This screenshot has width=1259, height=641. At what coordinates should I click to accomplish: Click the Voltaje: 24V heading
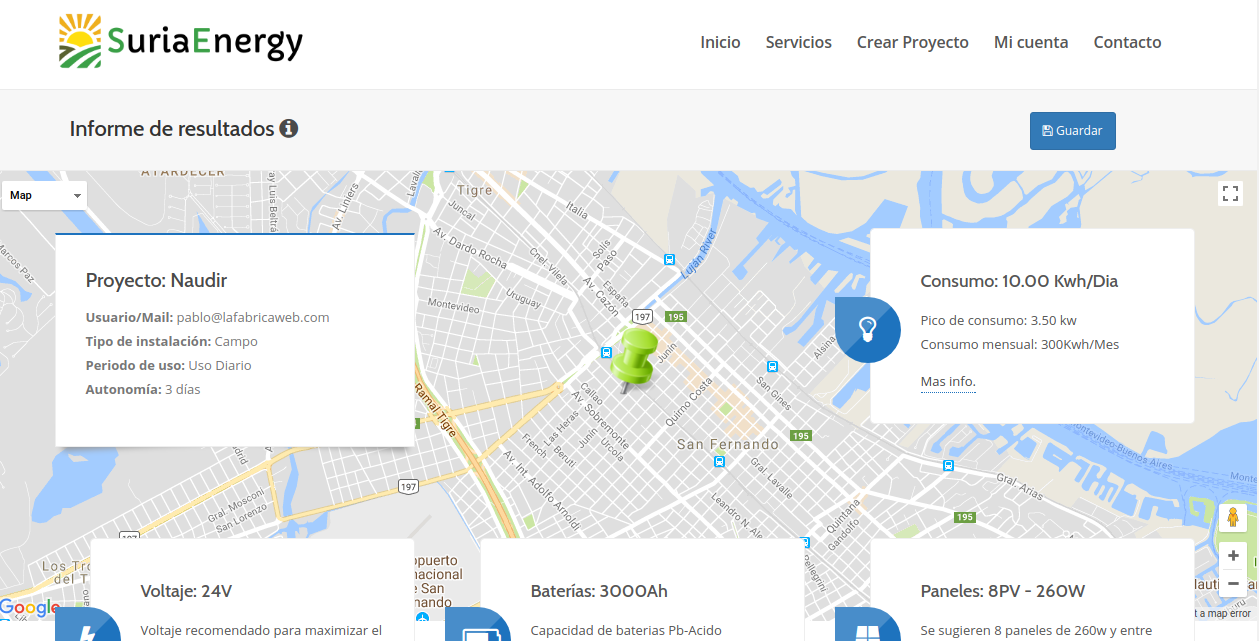tap(187, 591)
